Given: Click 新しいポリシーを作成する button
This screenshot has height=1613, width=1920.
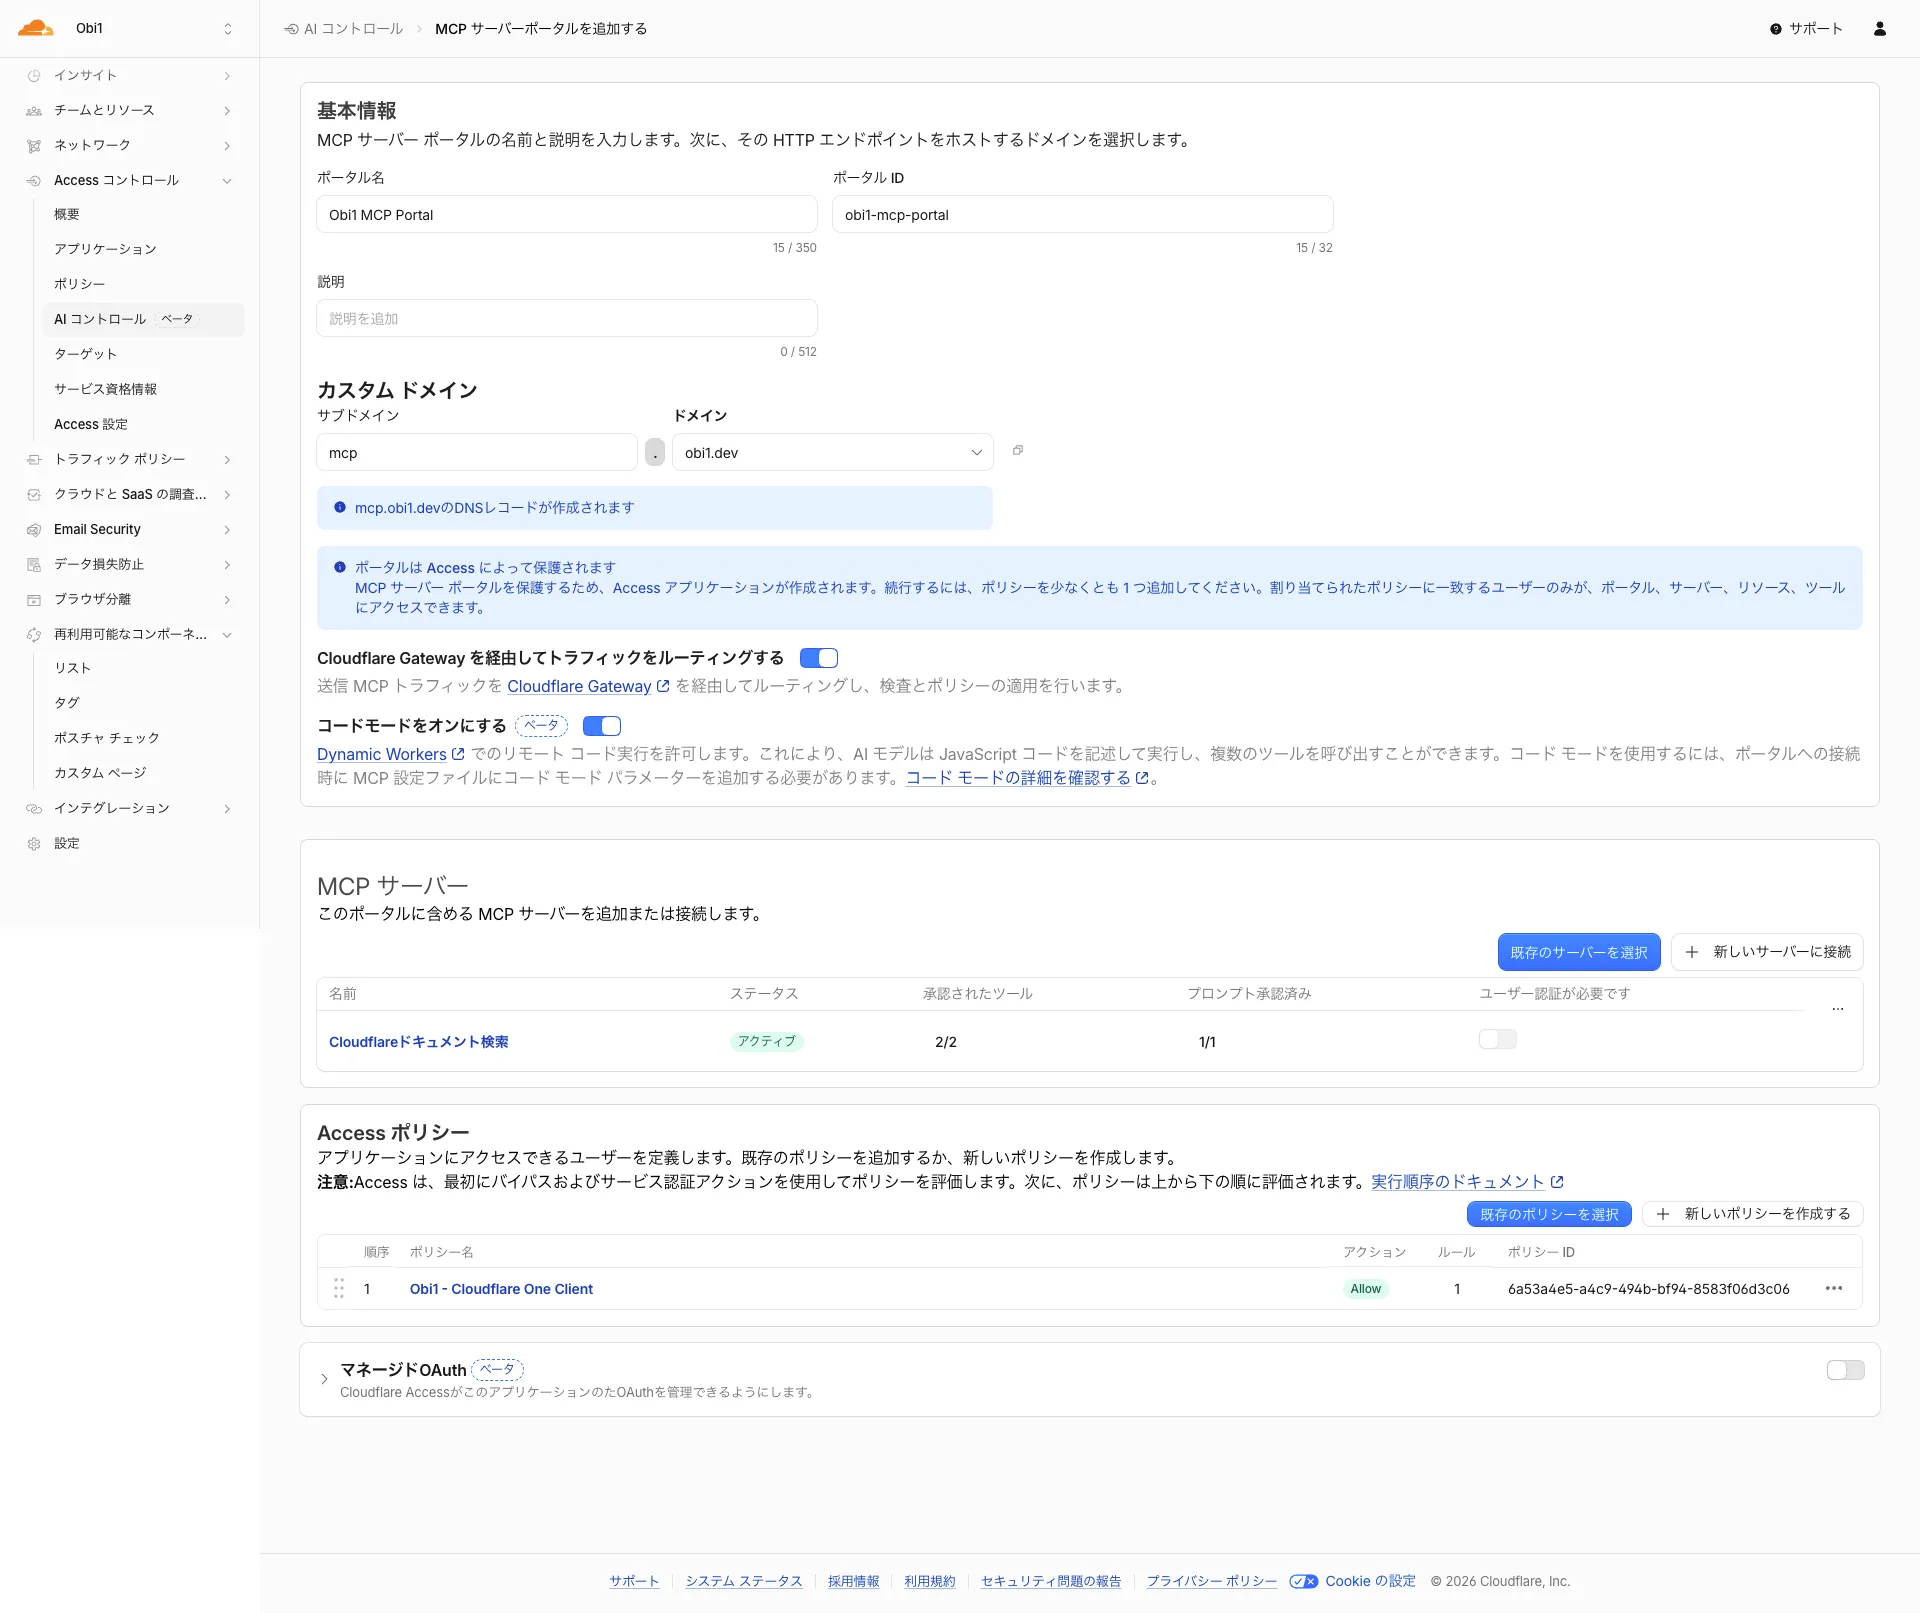Looking at the screenshot, I should point(1753,1214).
